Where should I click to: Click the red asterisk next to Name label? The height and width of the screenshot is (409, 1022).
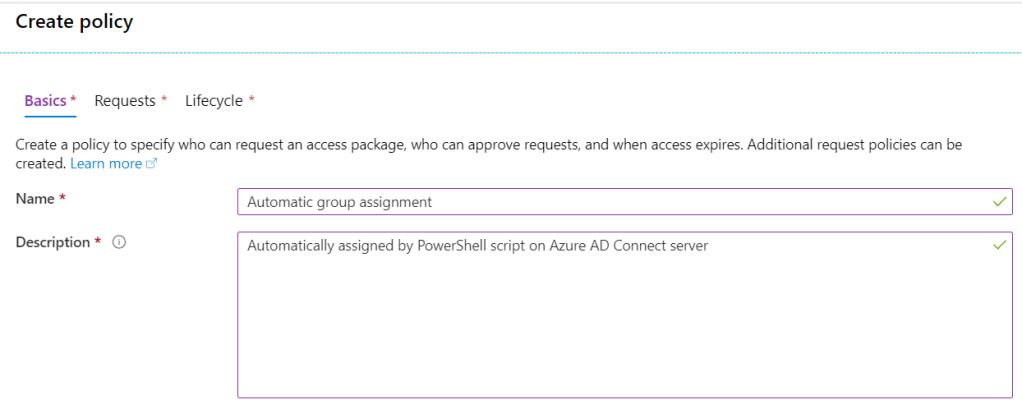coord(62,198)
